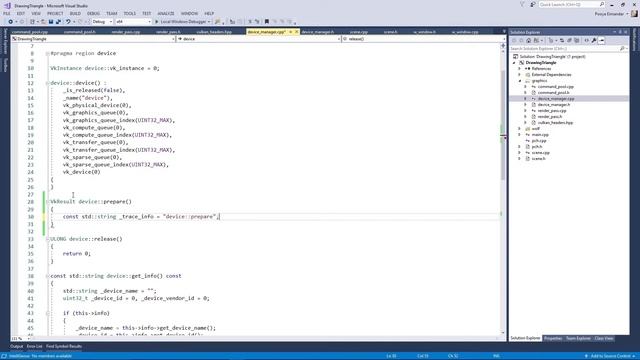The height and width of the screenshot is (360, 640).
Task: Click the wrench Properties icon in Solution Explorer
Action: 594,40
